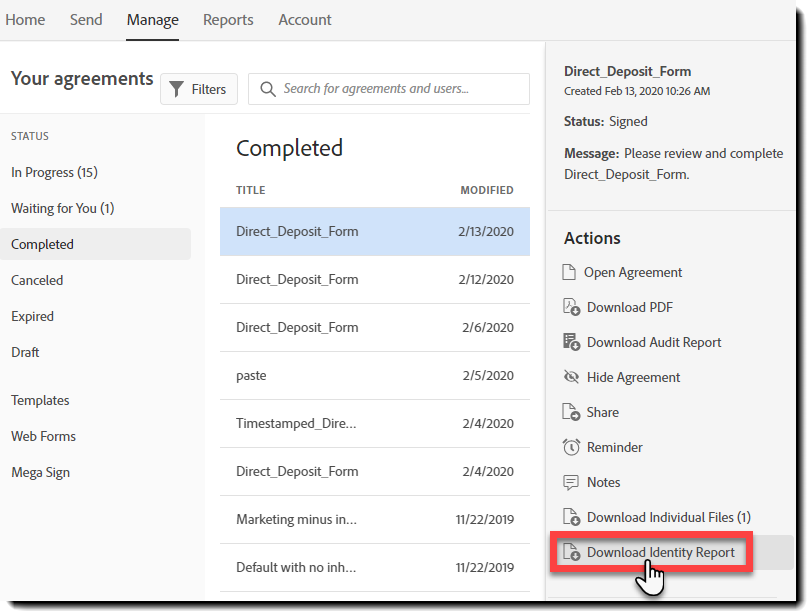The image size is (807, 611).
Task: Open the Filters button
Action: 199,89
